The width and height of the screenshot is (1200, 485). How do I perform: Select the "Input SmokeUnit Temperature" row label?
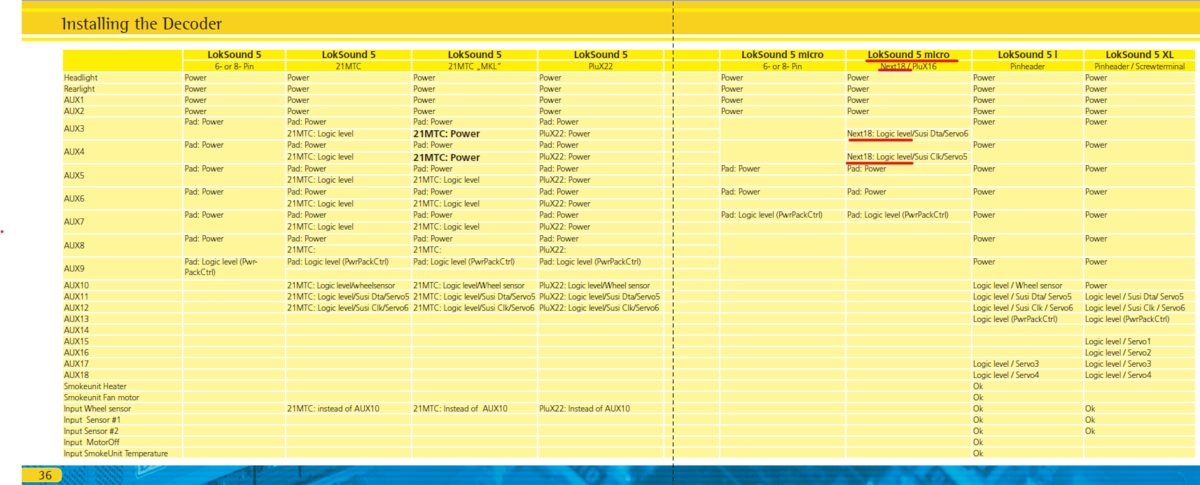tap(115, 453)
